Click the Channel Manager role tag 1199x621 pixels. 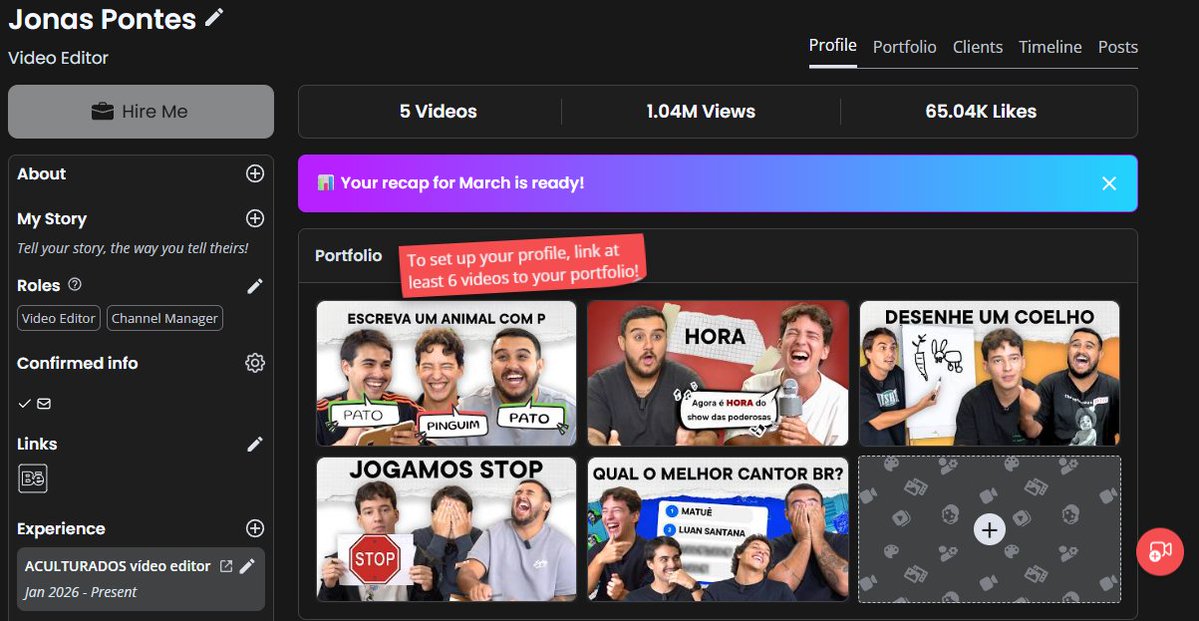(x=165, y=318)
